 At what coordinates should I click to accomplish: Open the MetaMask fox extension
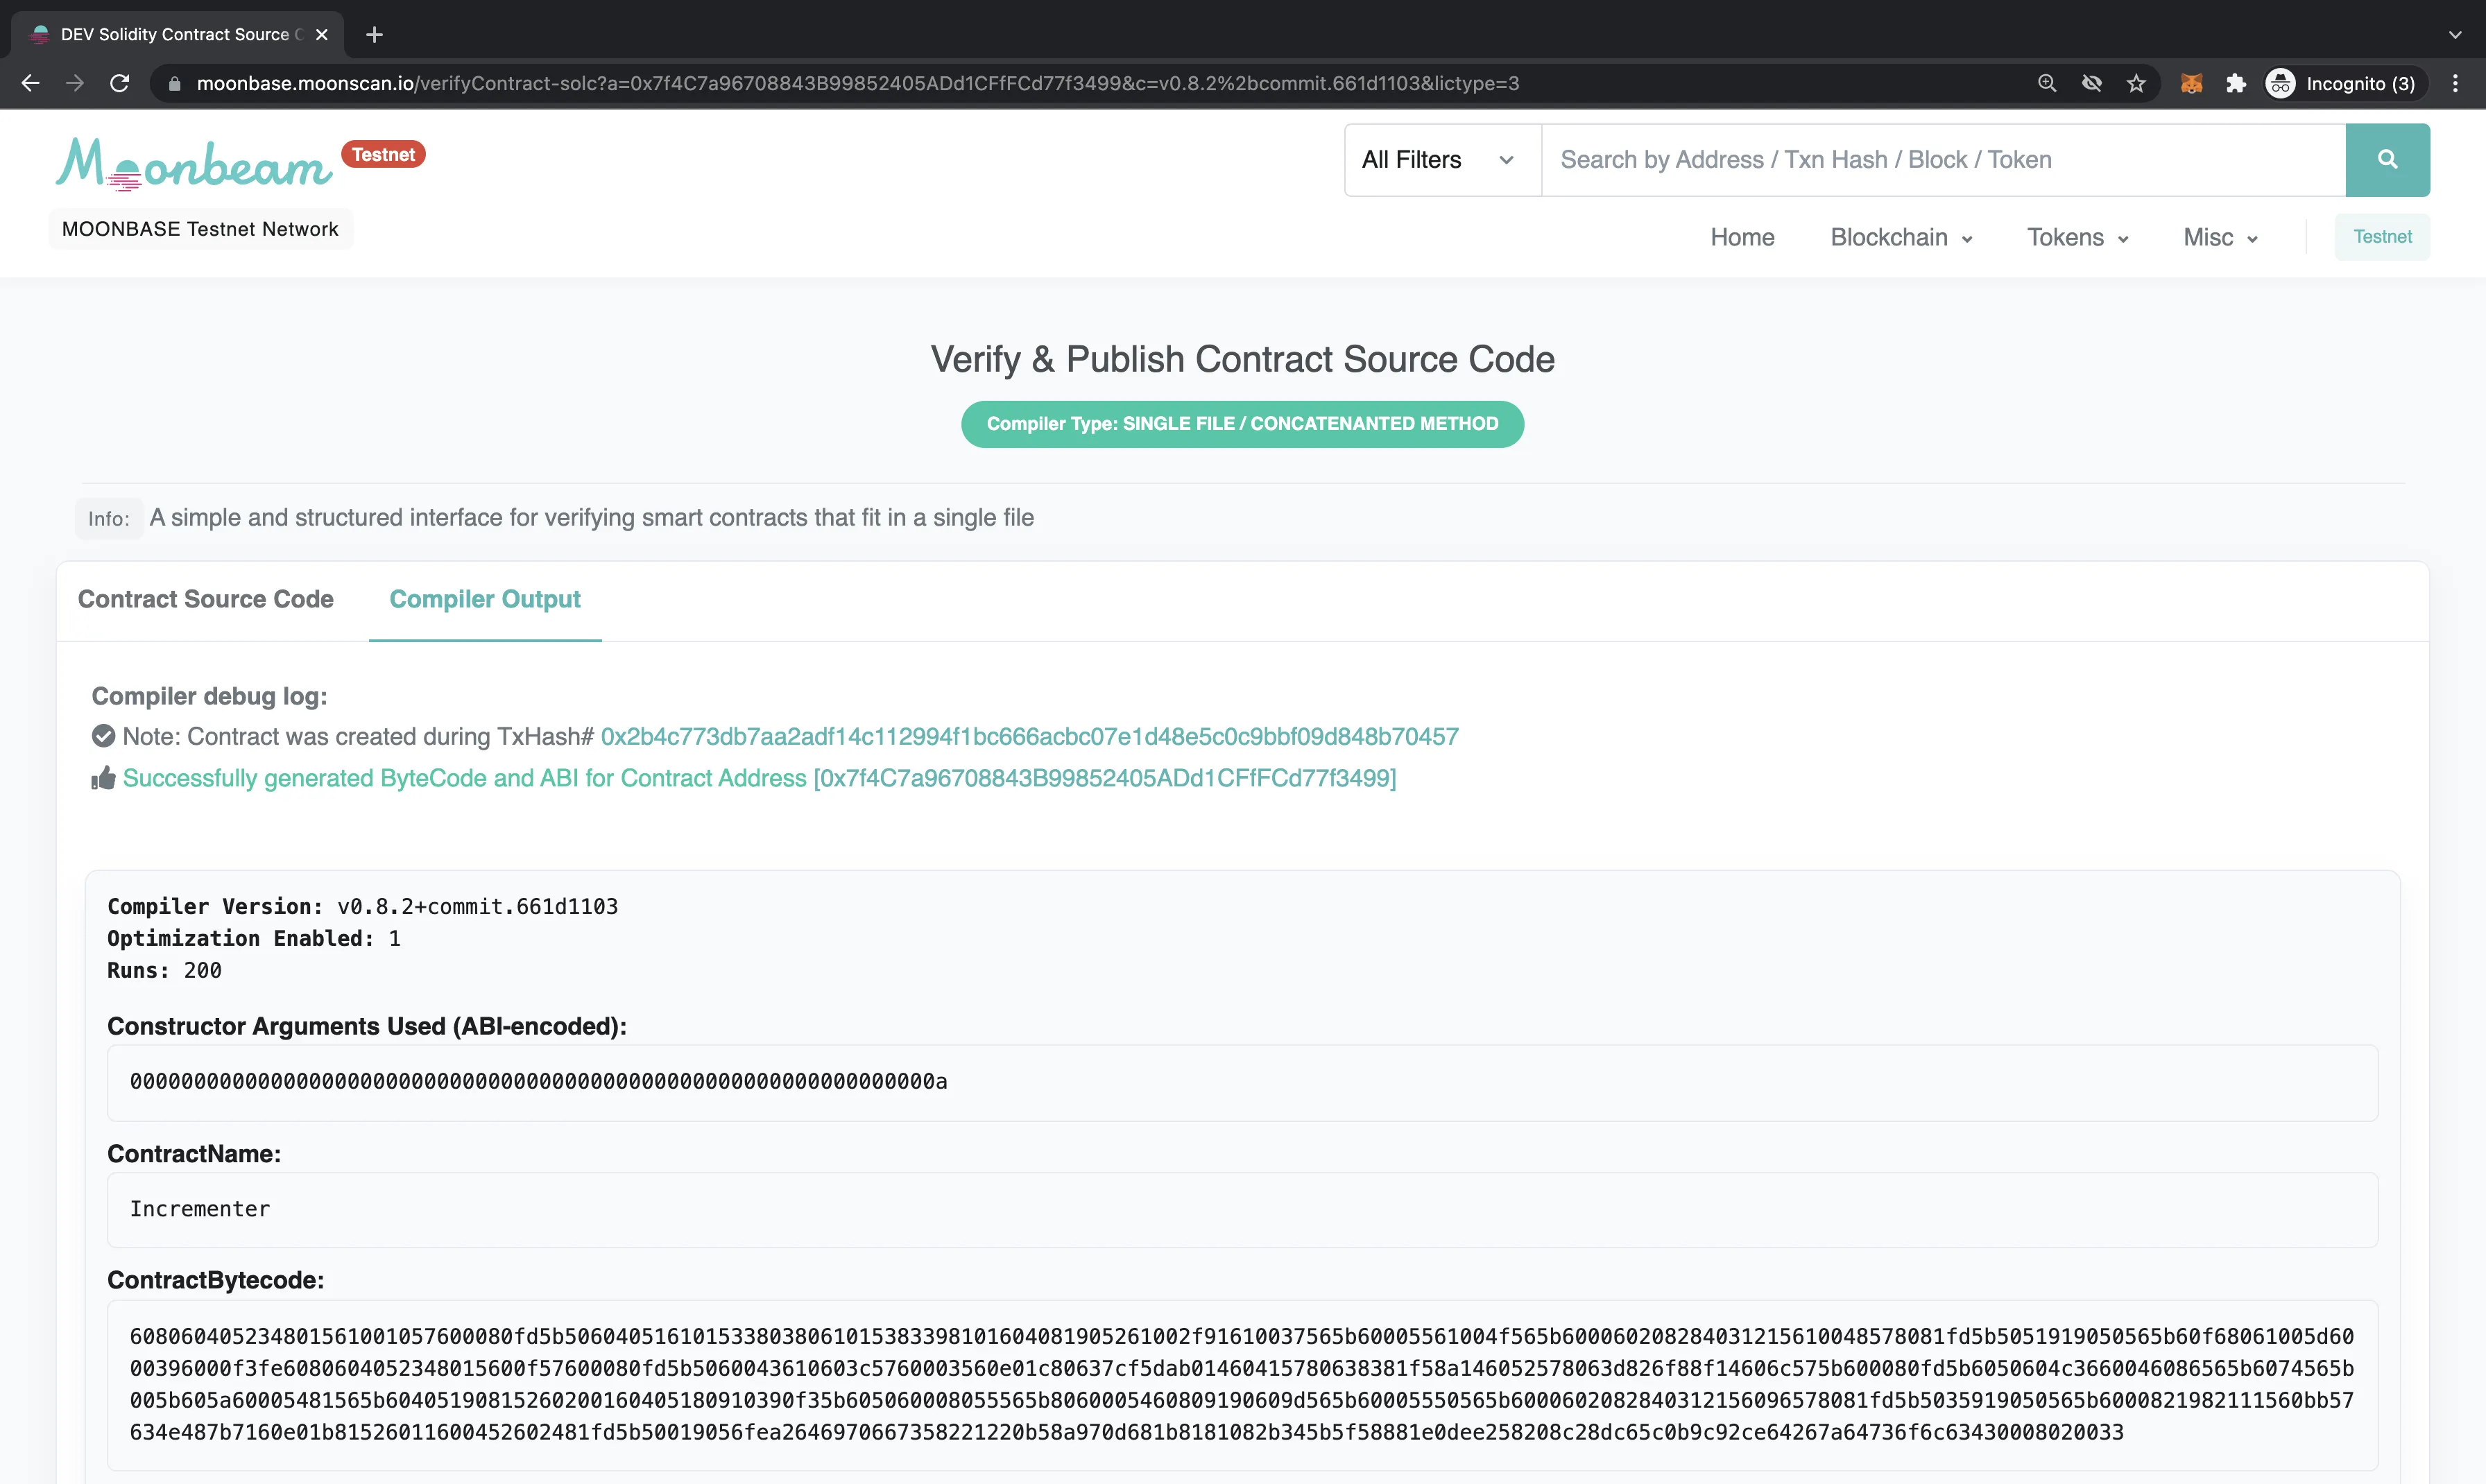[2192, 83]
